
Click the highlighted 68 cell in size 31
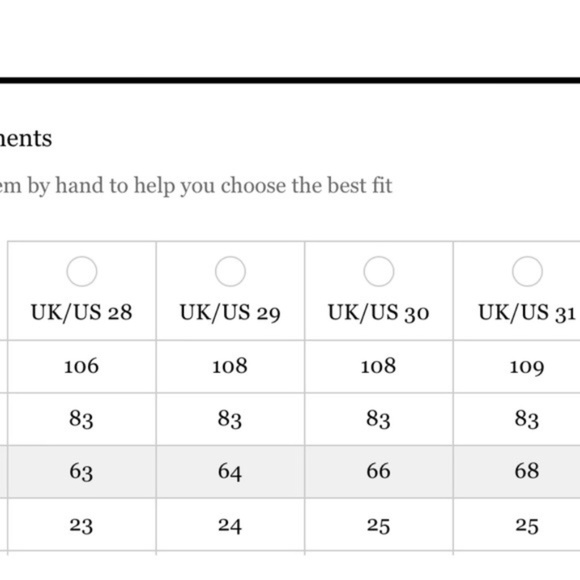pos(527,471)
